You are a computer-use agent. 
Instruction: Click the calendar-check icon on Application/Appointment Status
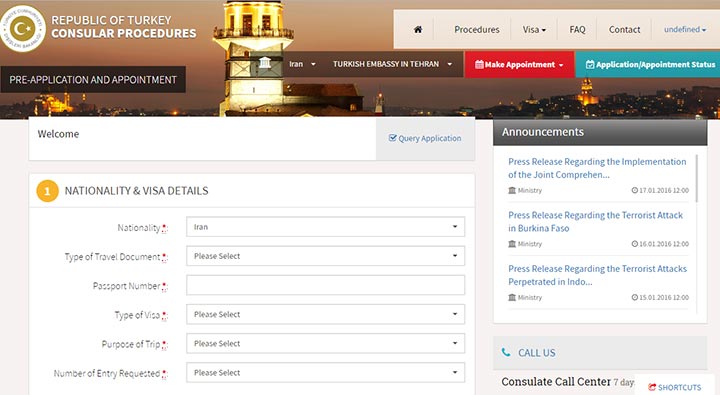590,64
